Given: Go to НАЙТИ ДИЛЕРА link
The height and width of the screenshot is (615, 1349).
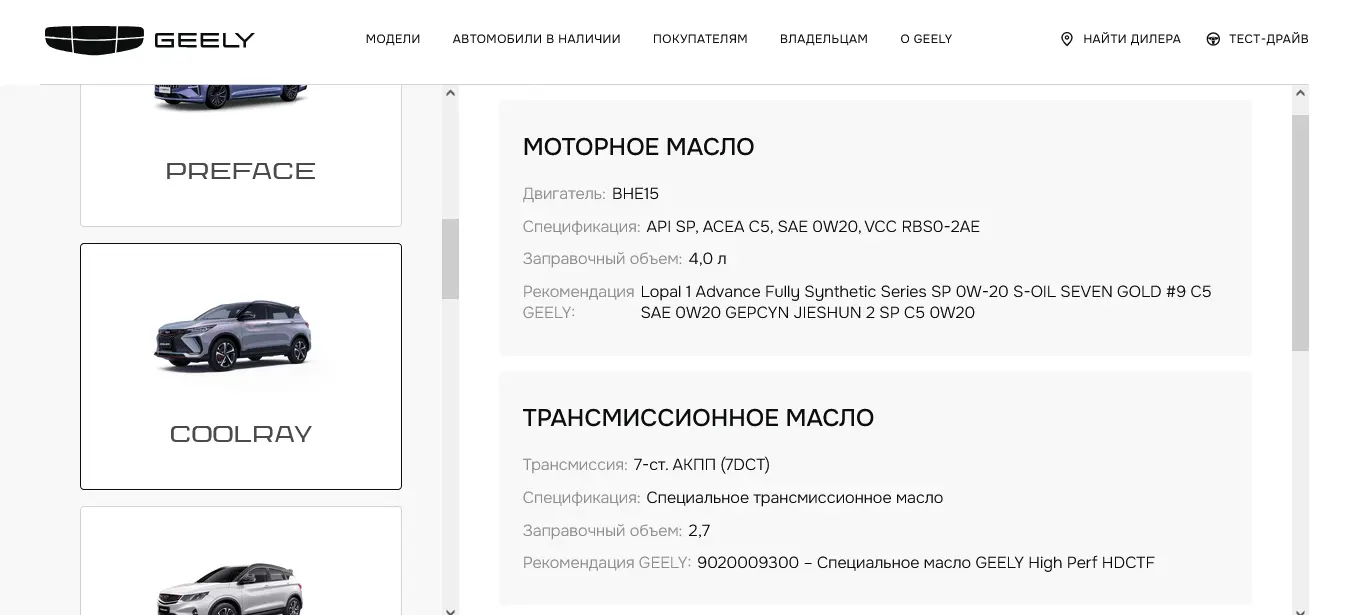Looking at the screenshot, I should [1131, 39].
